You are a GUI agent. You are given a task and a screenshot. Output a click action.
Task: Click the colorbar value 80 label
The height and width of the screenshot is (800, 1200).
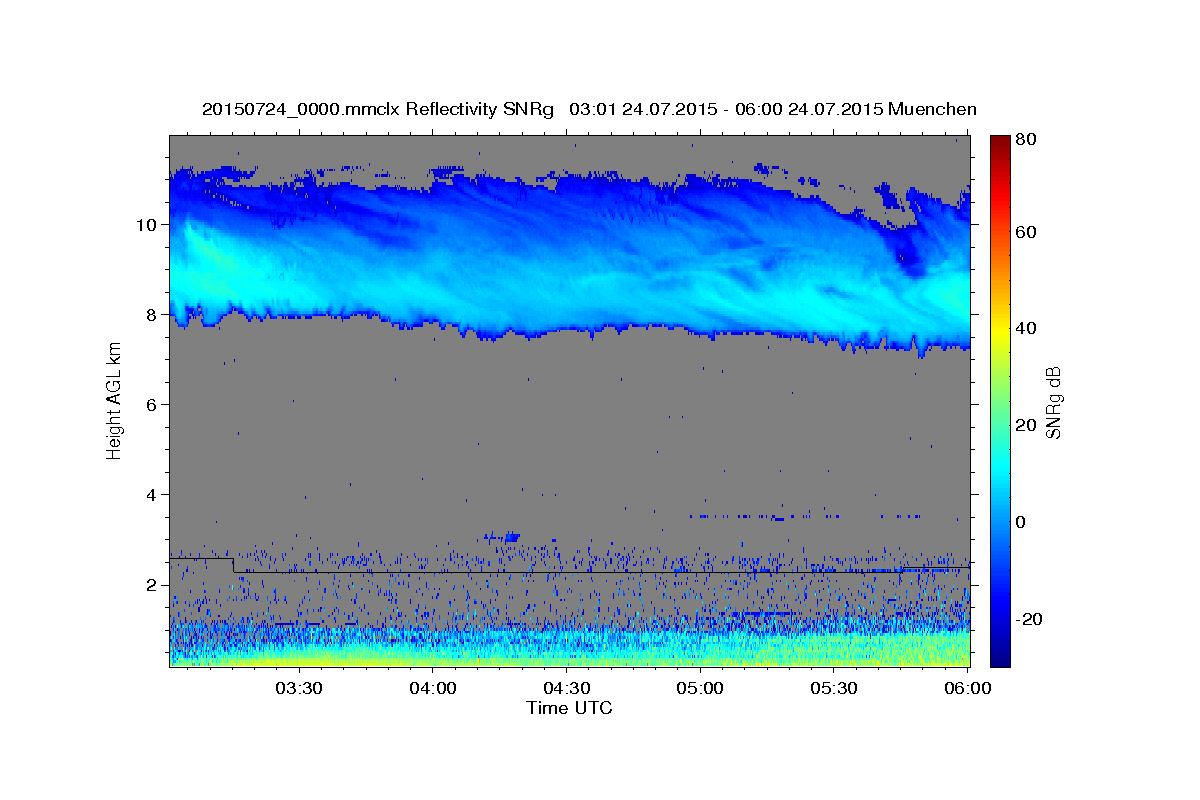click(1025, 139)
